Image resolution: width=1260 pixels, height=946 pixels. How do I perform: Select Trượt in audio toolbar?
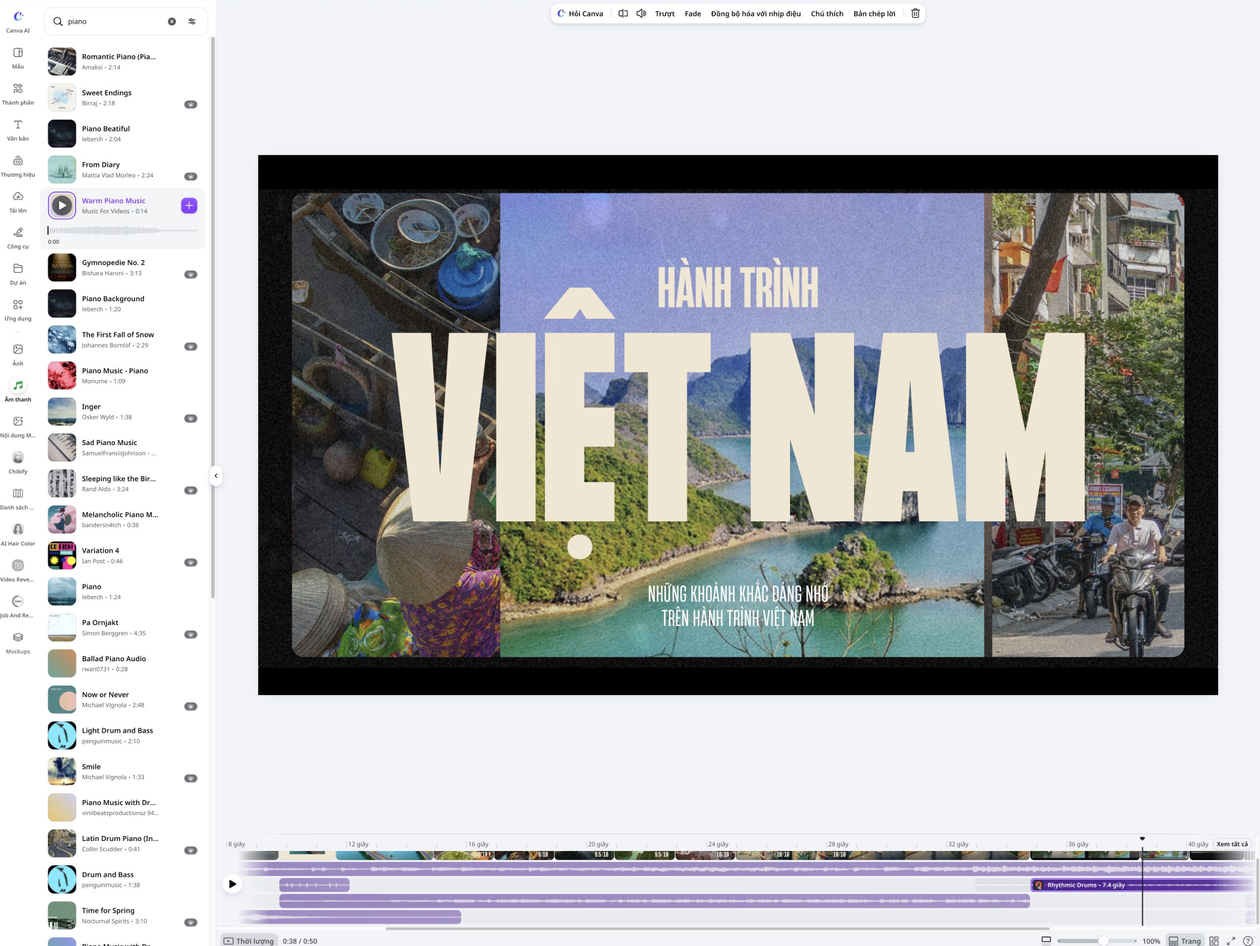click(x=665, y=14)
